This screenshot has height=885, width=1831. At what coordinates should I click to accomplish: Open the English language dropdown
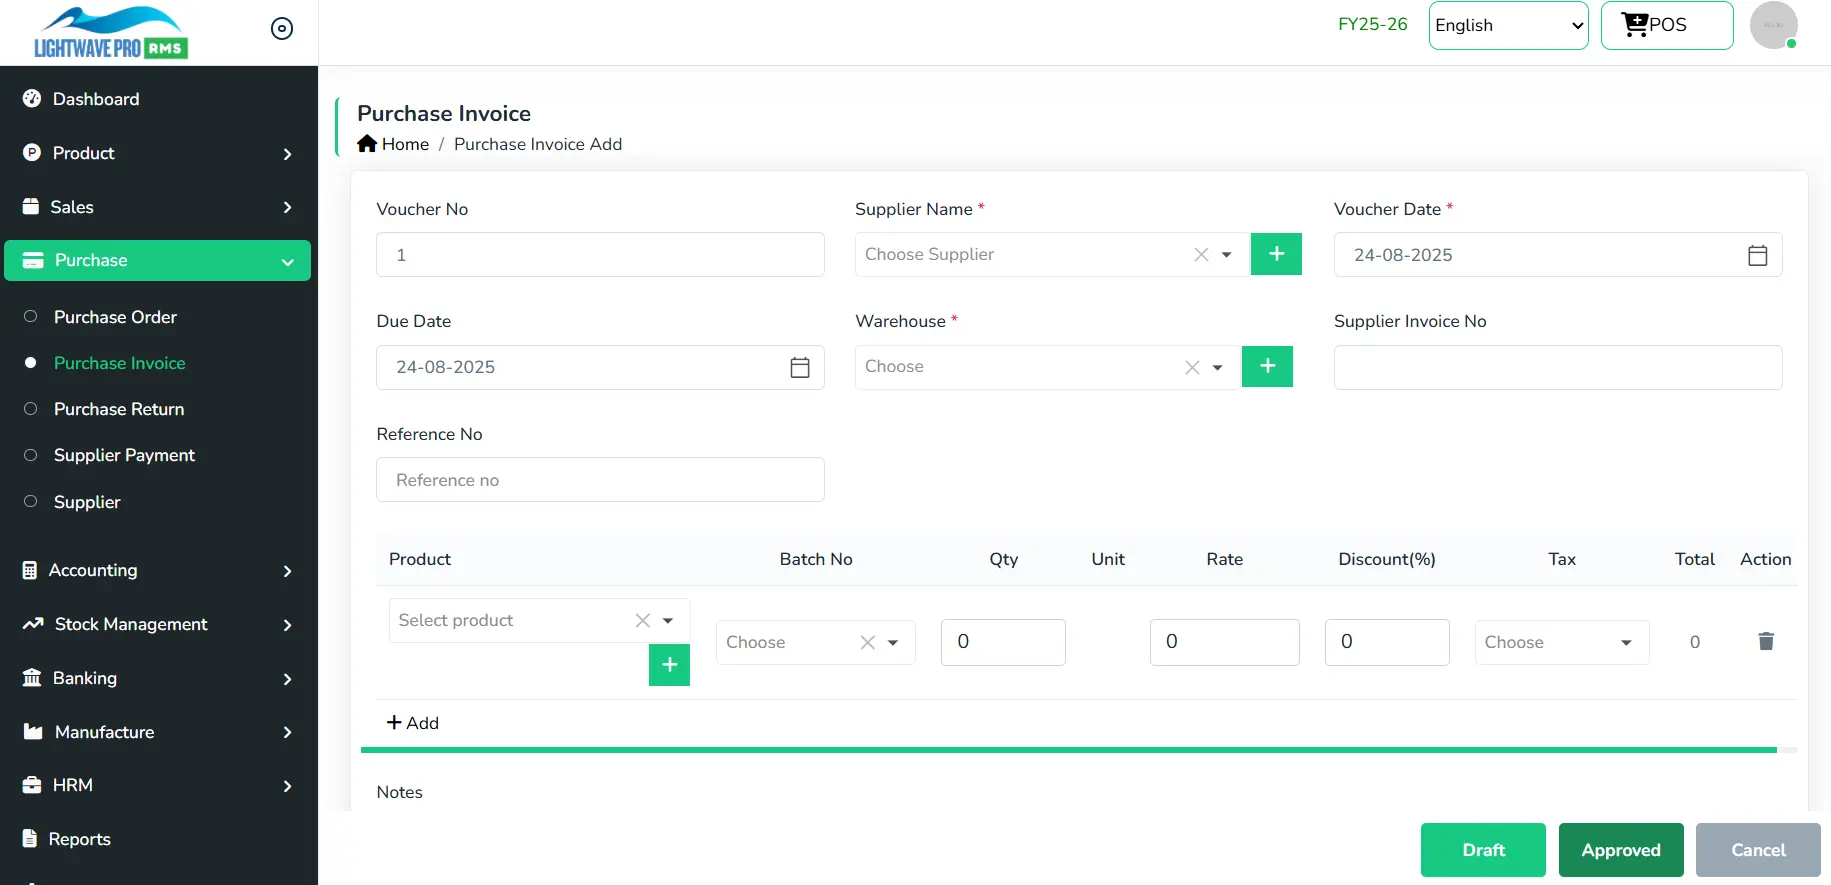coord(1507,26)
